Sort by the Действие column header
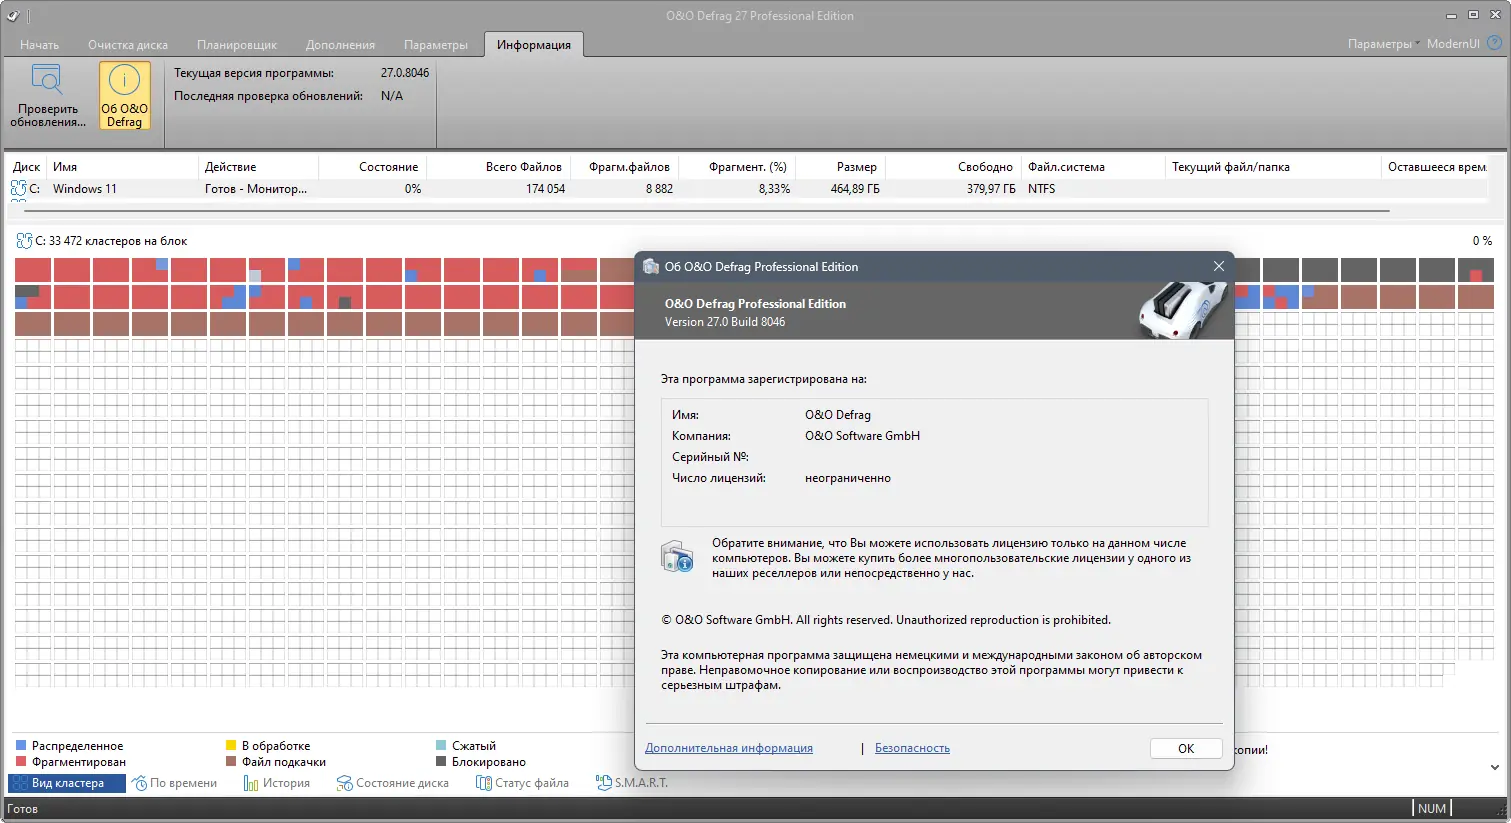Screen dimensions: 1511x823 [259, 167]
